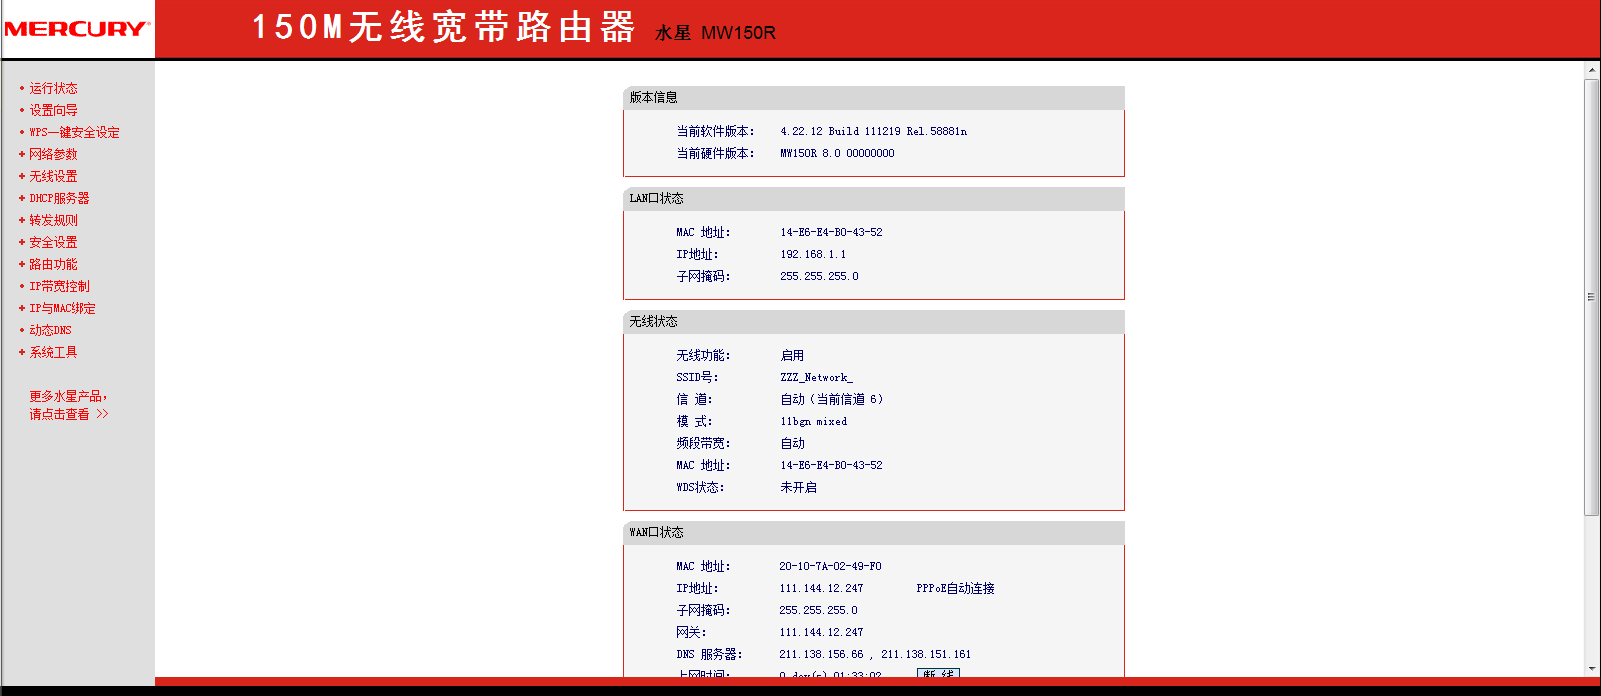Screen dimensions: 1601x696
Task: Select the 频段带宽 value 自动
Action: point(792,443)
